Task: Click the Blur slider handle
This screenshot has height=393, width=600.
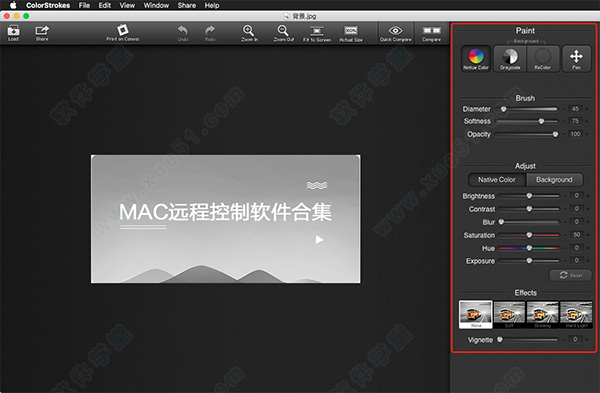Action: [x=501, y=222]
